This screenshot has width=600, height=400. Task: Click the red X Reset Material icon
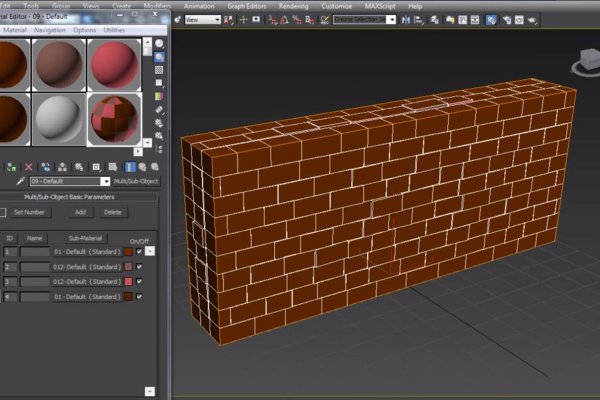tap(28, 167)
